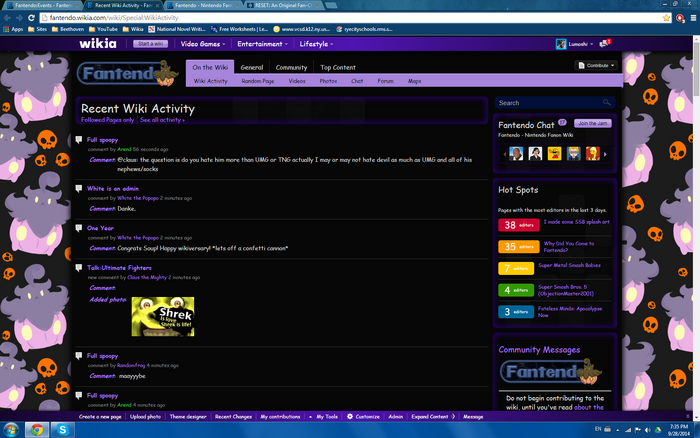
Task: Click the search magnifier icon
Action: pyautogui.click(x=606, y=103)
